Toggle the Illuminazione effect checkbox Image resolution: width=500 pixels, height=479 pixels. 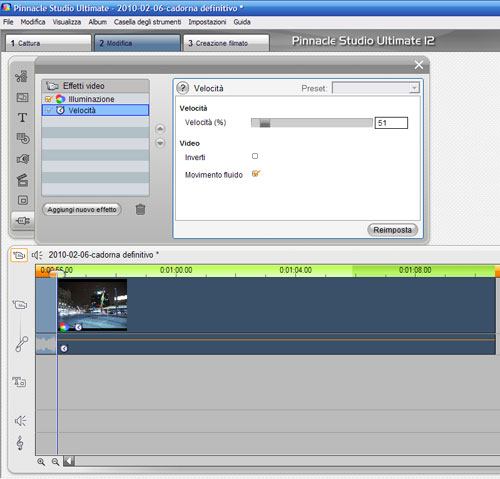[x=49, y=99]
